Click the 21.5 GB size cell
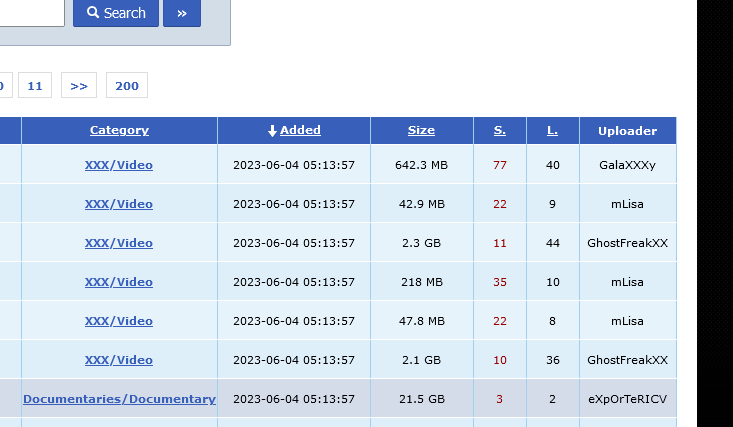 (x=421, y=399)
